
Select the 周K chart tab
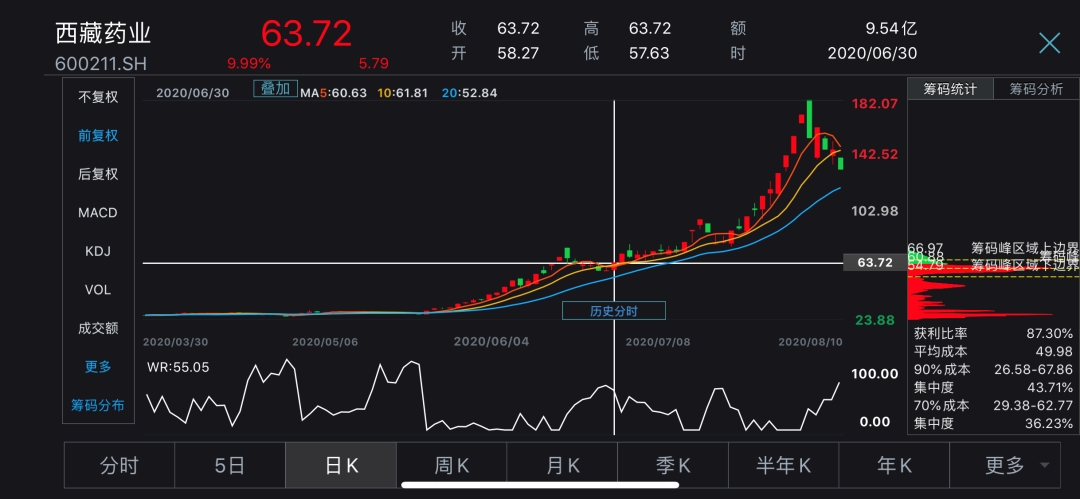coord(452,466)
